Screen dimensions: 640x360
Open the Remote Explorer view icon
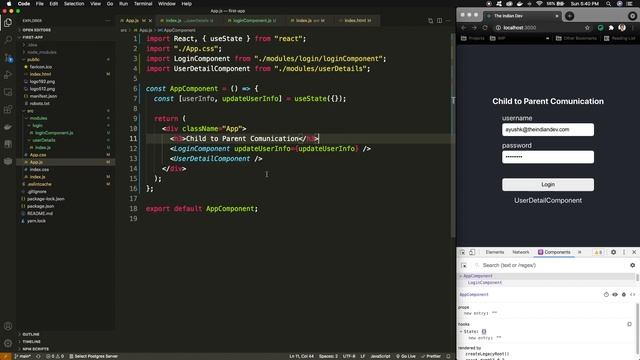8,92
